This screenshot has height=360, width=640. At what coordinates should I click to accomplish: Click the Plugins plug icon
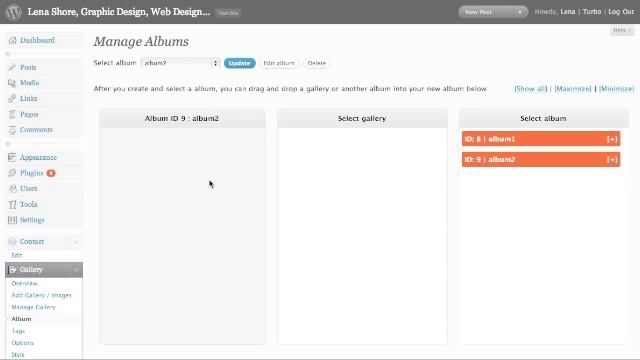click(x=12, y=173)
